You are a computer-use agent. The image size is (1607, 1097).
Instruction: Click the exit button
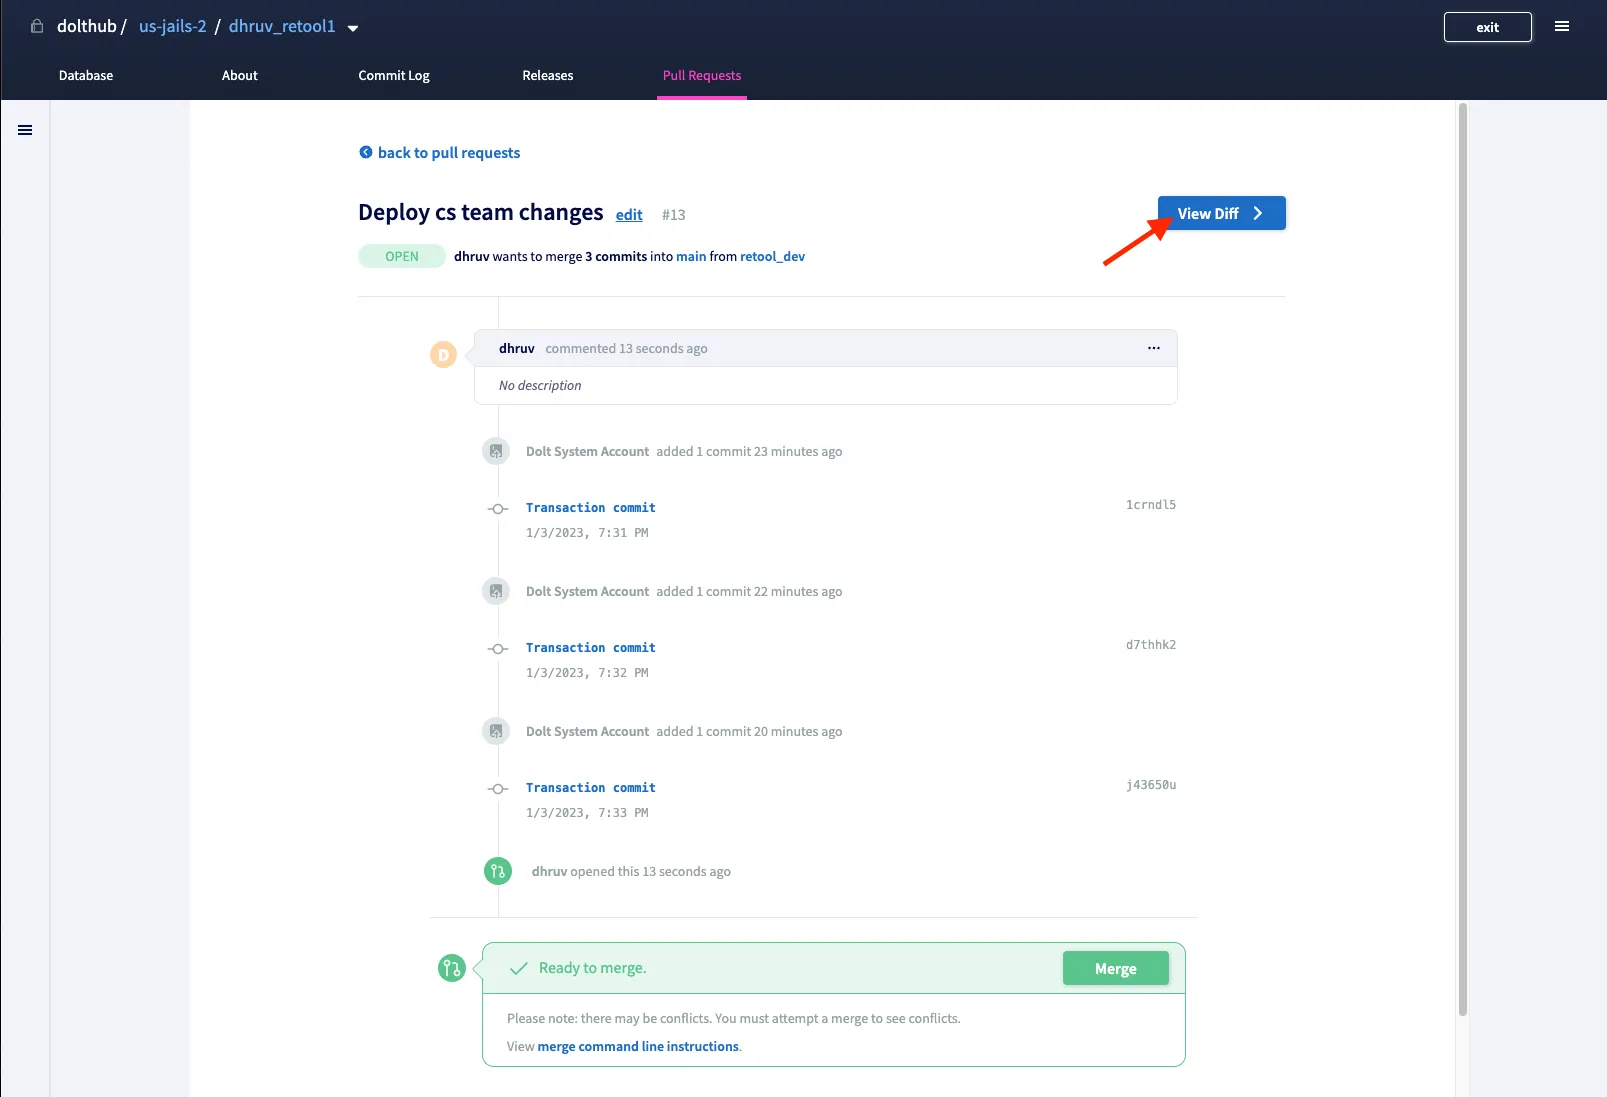click(x=1487, y=27)
